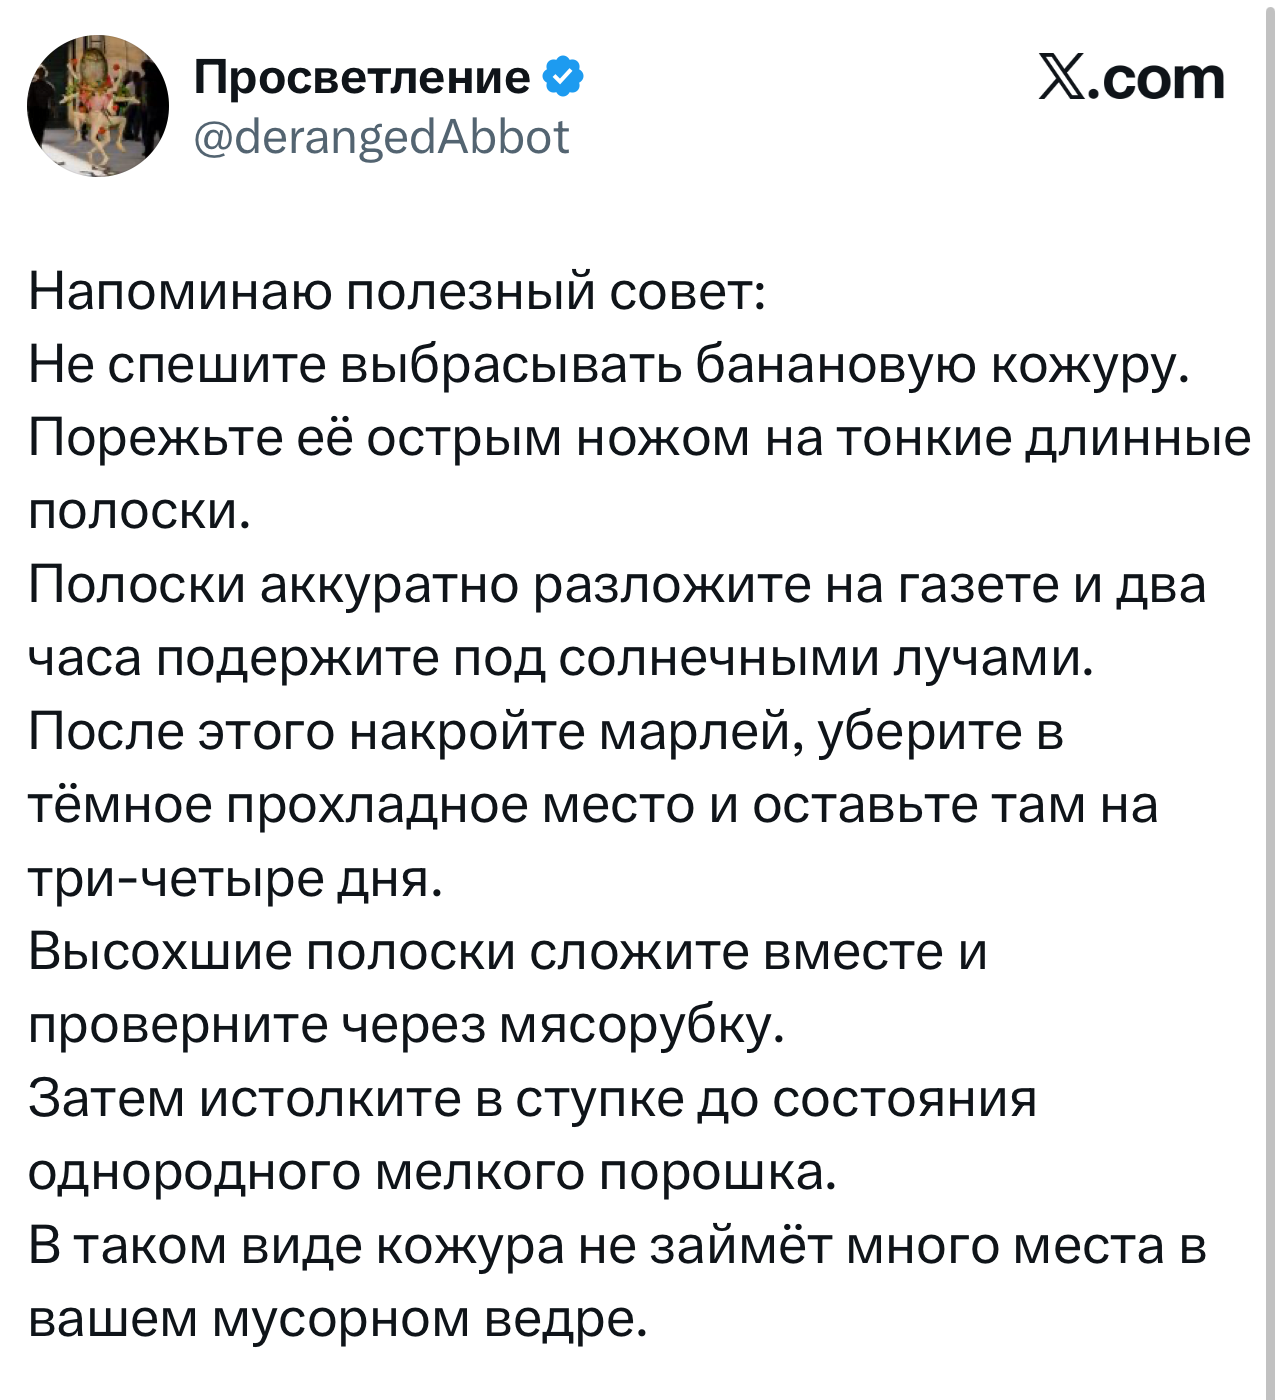Click the @derangedAbbot handle
The image size is (1284, 1400).
tap(381, 138)
